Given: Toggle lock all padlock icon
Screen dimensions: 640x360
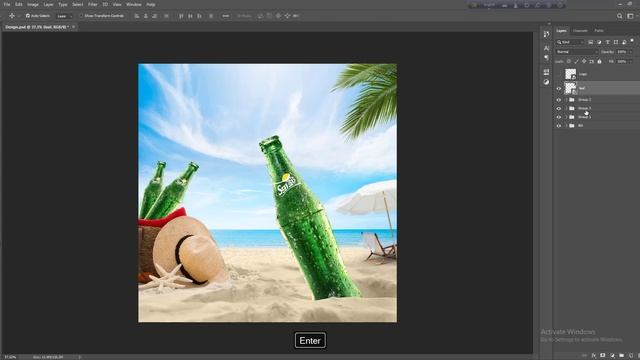Looking at the screenshot, I should tap(599, 62).
